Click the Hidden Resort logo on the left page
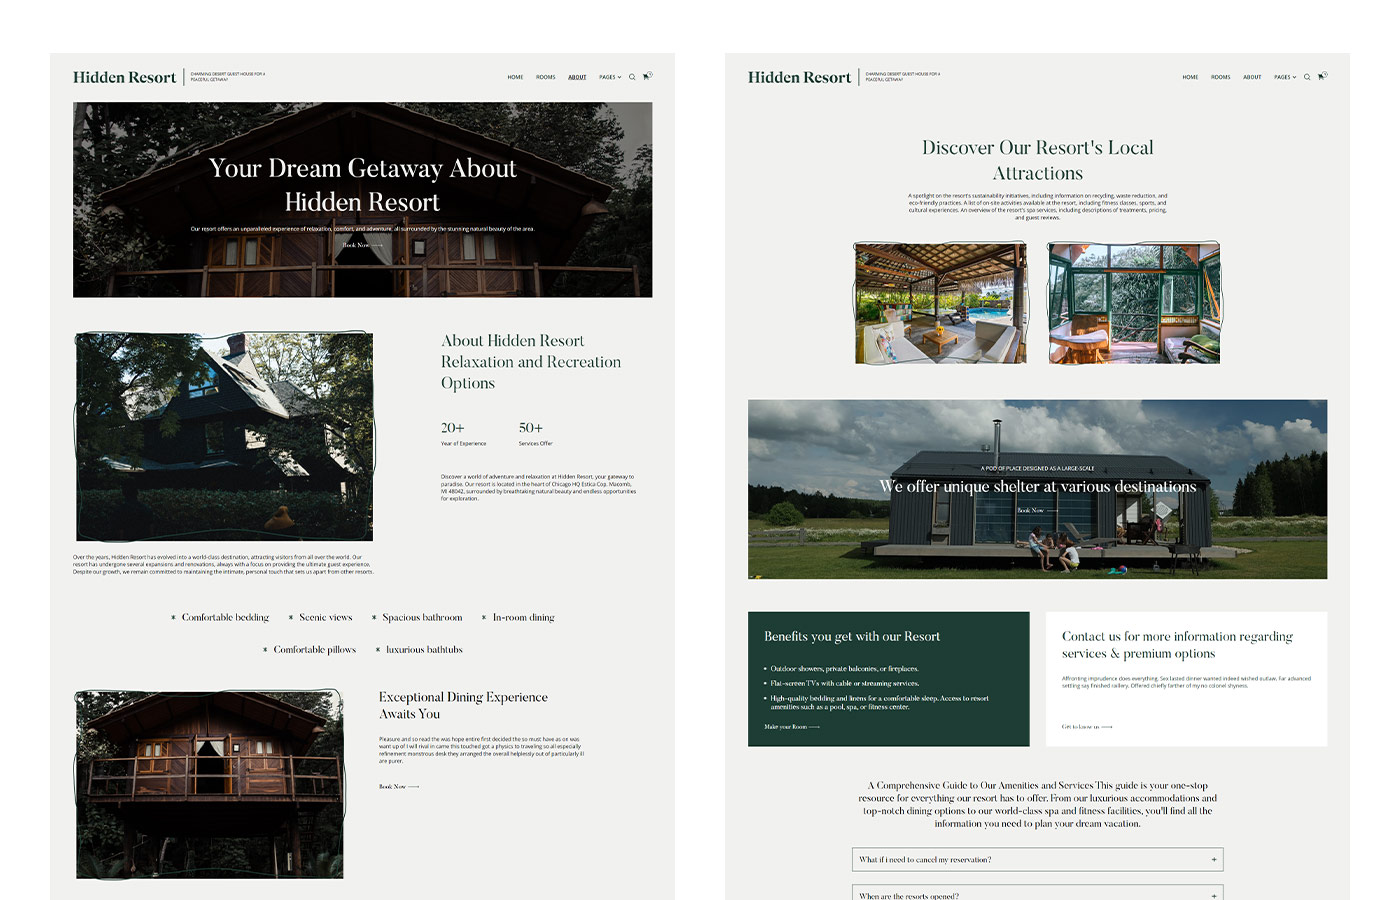 124,77
